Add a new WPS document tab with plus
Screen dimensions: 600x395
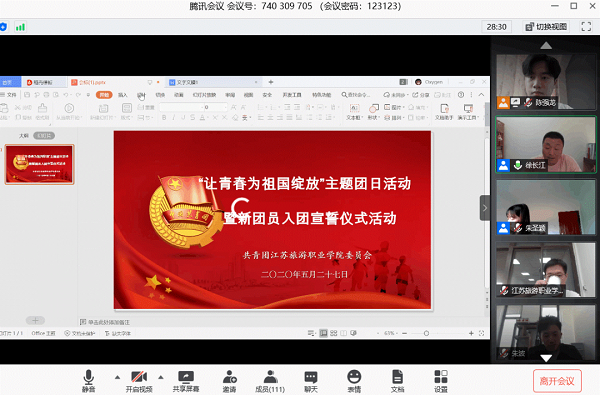(271, 82)
